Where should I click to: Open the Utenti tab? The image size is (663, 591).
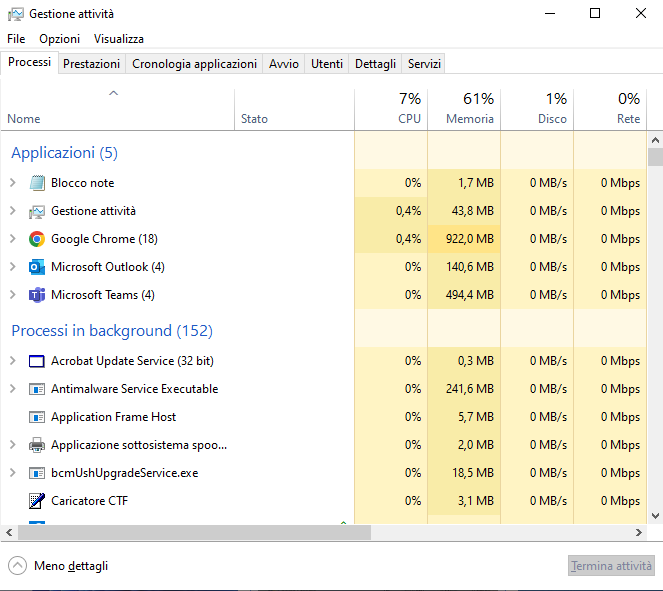tap(327, 64)
